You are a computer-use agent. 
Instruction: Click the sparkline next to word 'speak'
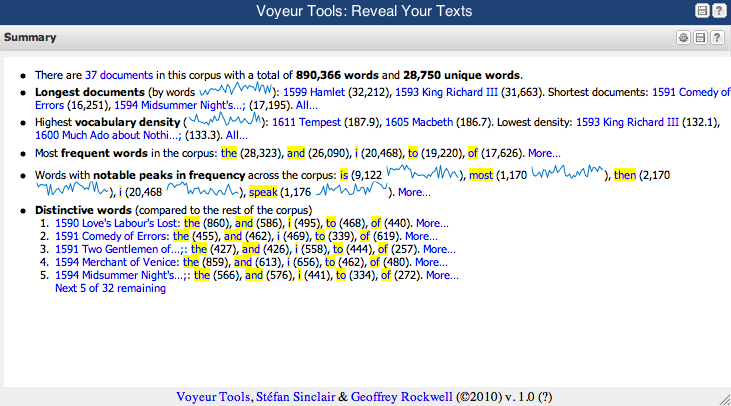tap(352, 189)
